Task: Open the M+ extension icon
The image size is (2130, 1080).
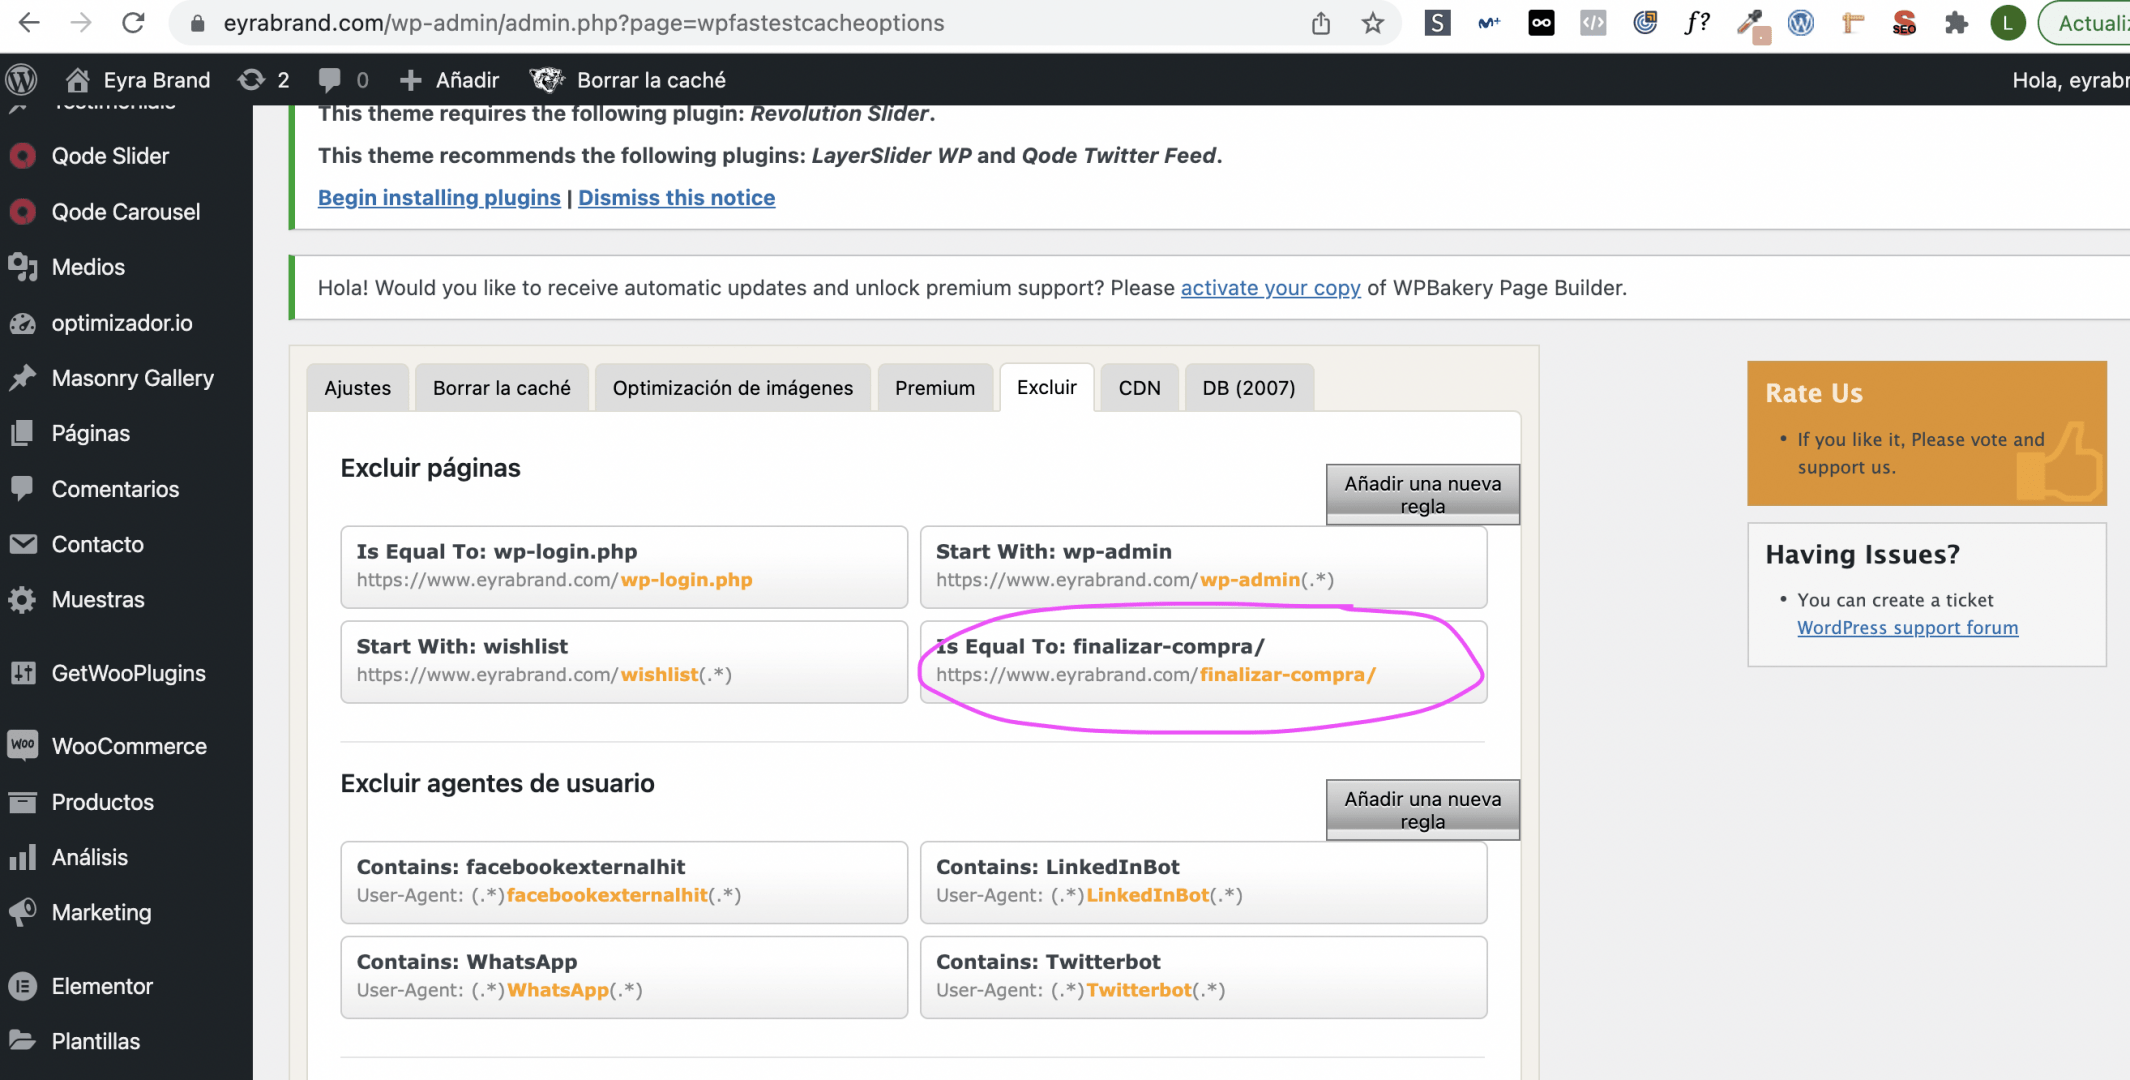Action: (x=1489, y=23)
